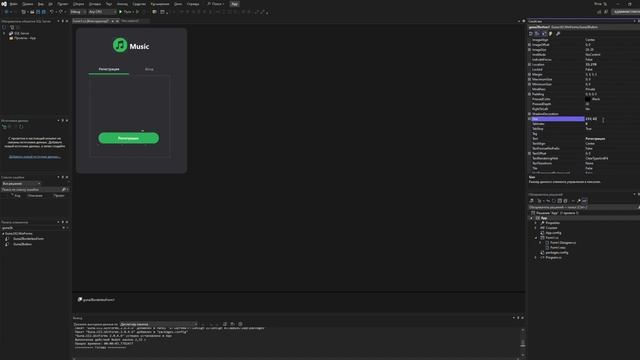
Task: Select the Вход tab on the form
Action: (x=149, y=69)
